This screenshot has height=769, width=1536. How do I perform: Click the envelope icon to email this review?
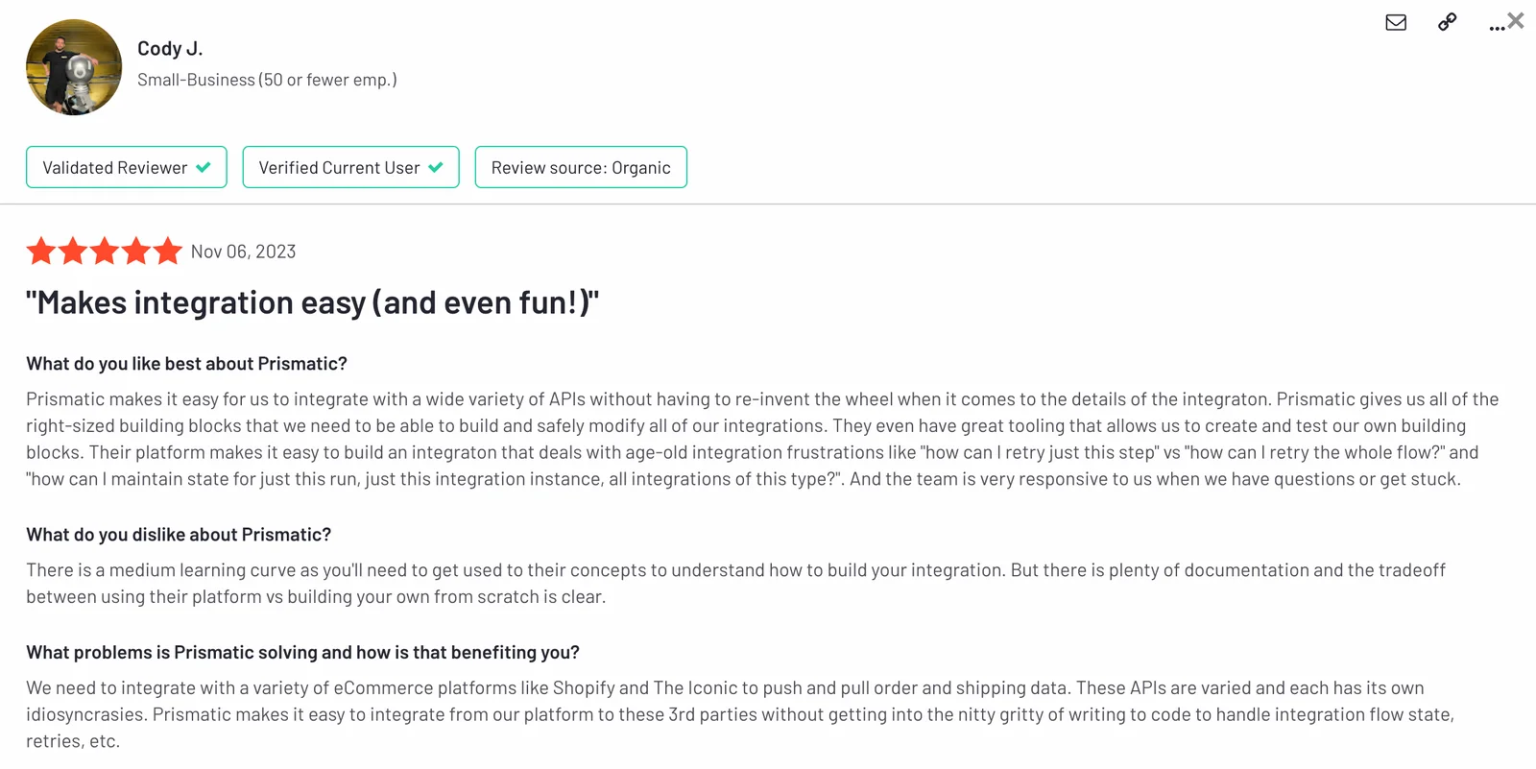coord(1396,22)
